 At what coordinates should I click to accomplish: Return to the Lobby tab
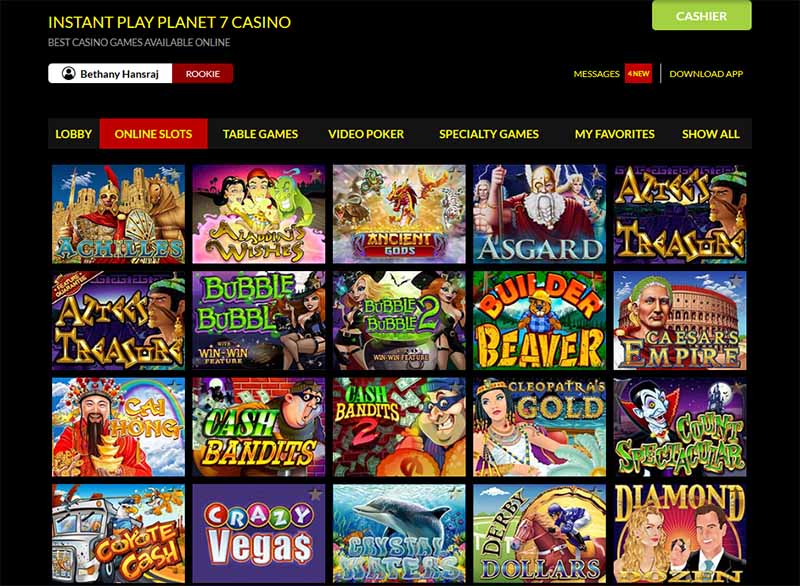(73, 134)
